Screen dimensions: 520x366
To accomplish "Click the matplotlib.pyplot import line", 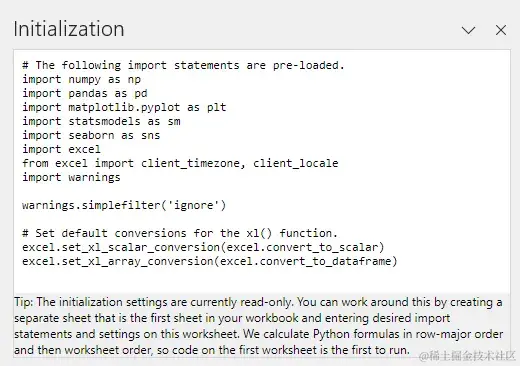I will point(124,107).
